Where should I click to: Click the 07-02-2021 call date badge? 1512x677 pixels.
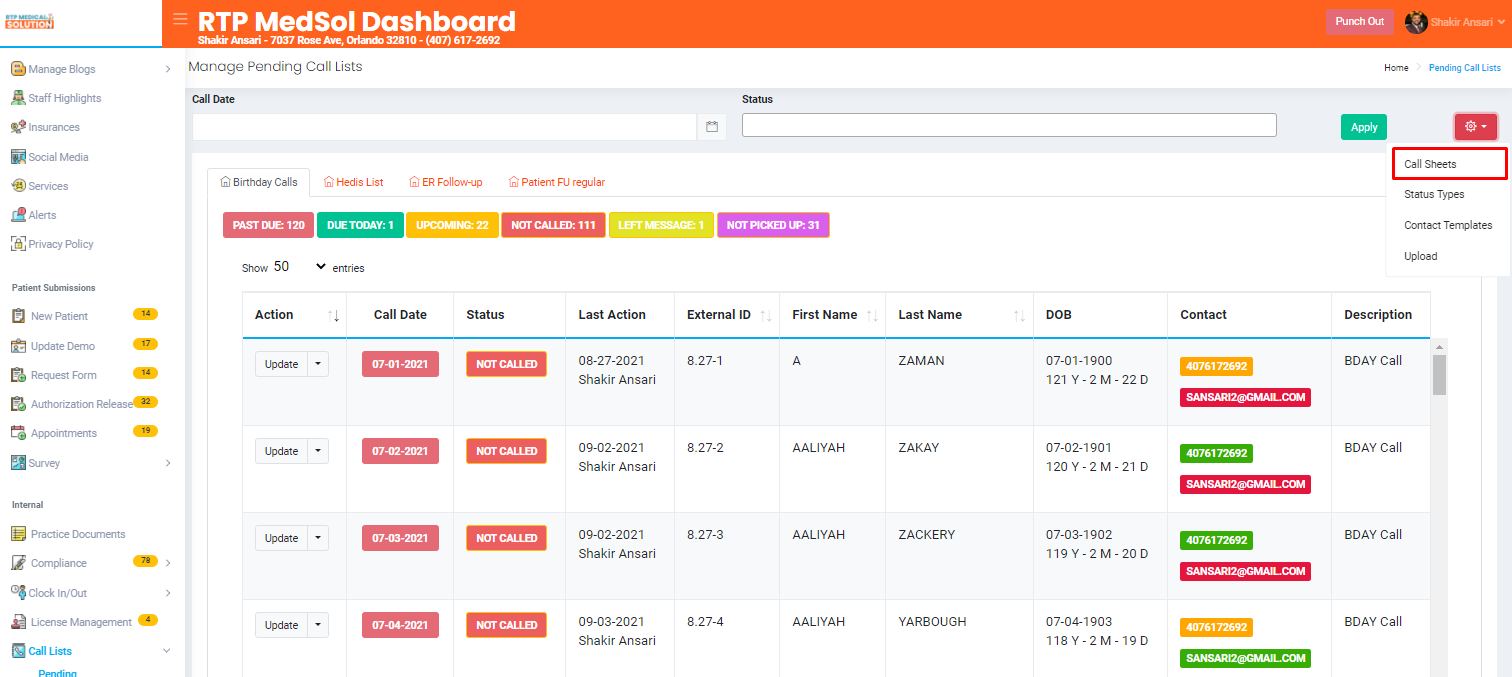(x=400, y=451)
